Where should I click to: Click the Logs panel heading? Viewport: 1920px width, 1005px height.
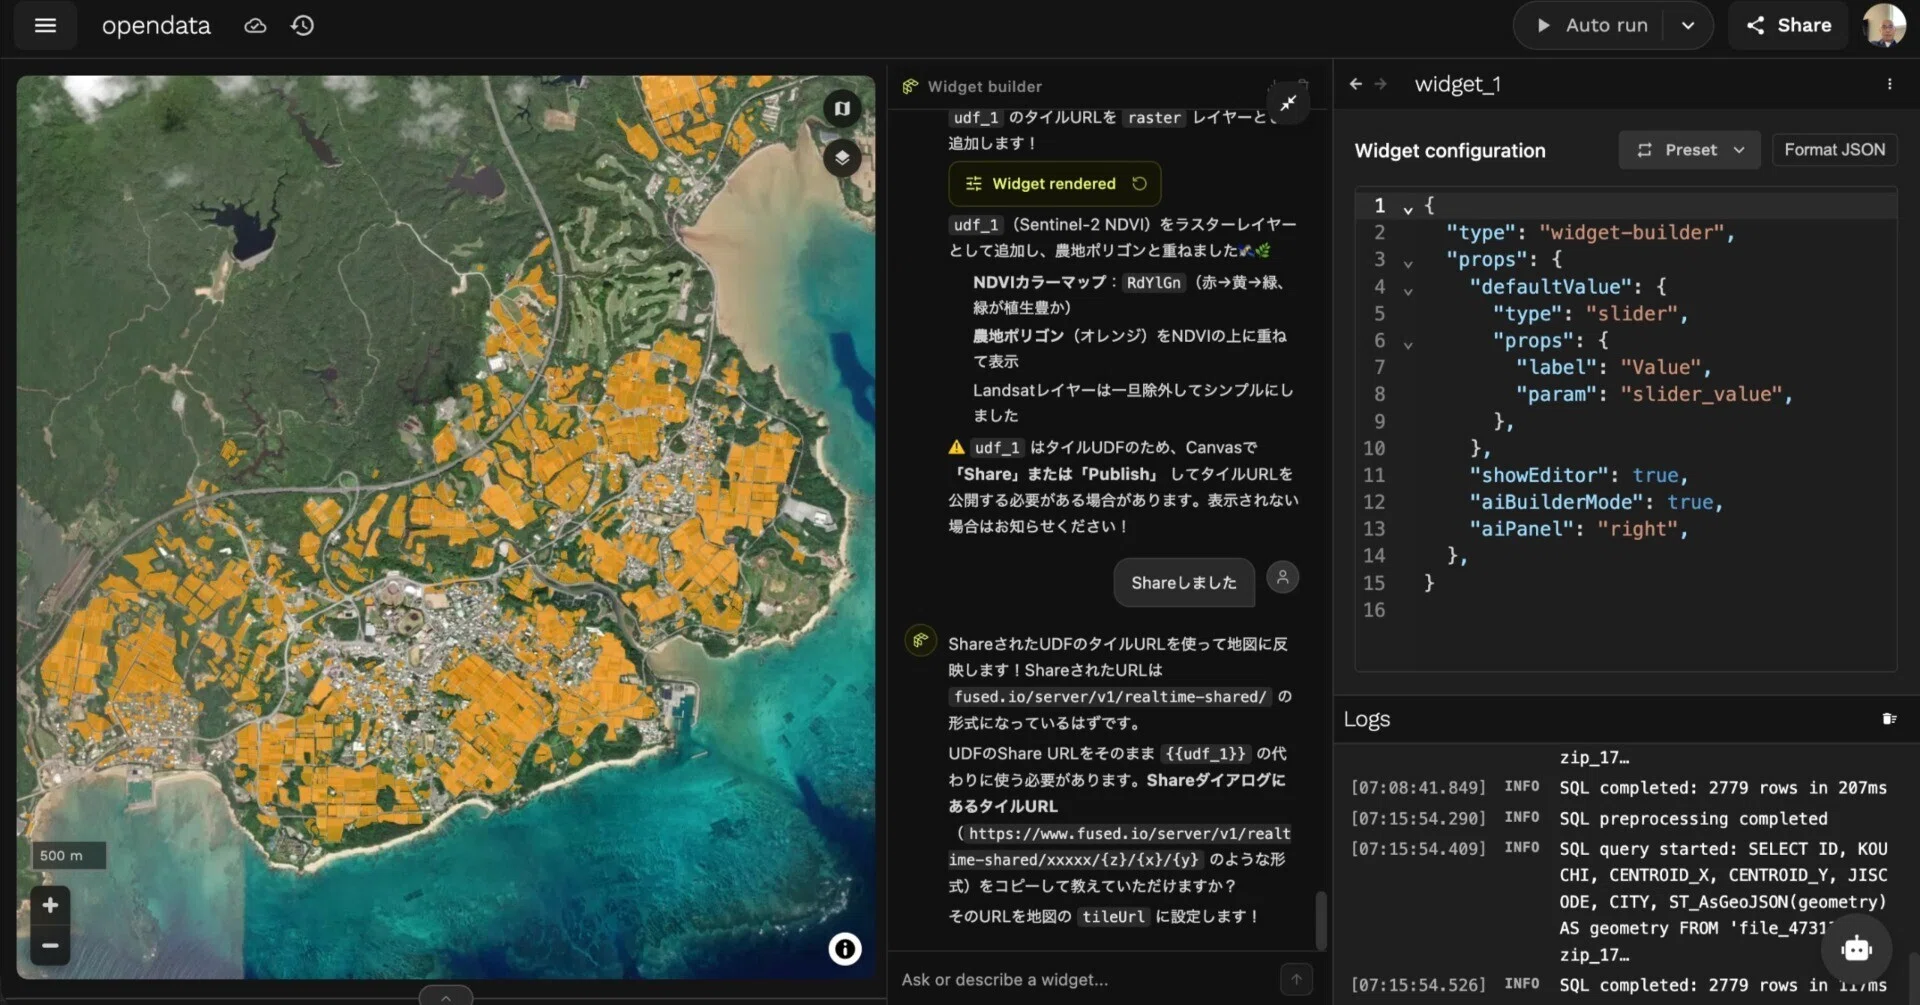(x=1366, y=719)
